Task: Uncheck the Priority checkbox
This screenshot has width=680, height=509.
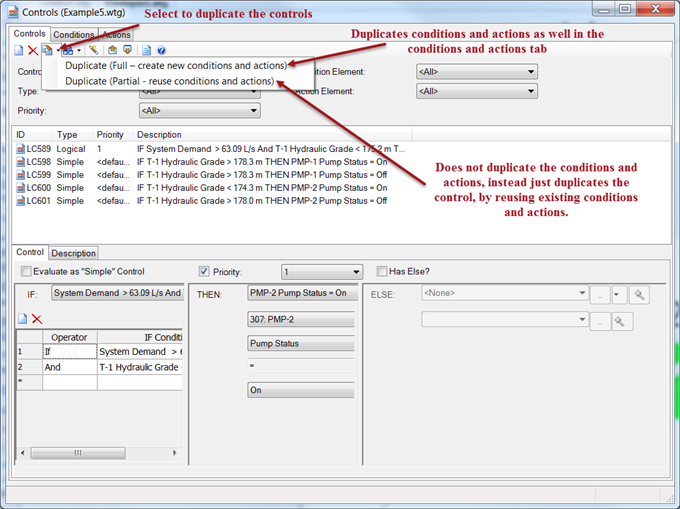Action: tap(204, 271)
